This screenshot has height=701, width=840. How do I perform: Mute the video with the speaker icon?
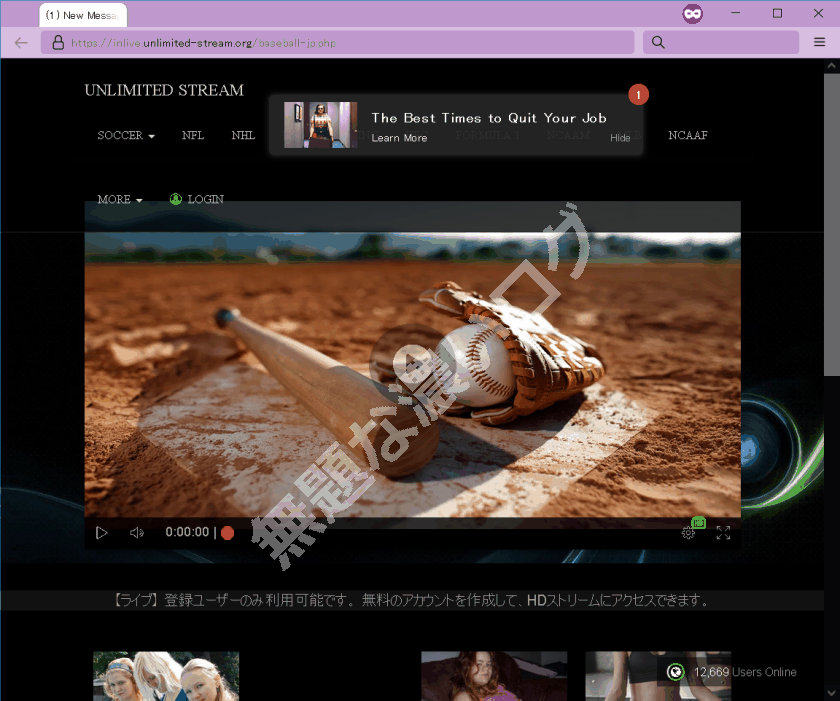(x=137, y=533)
